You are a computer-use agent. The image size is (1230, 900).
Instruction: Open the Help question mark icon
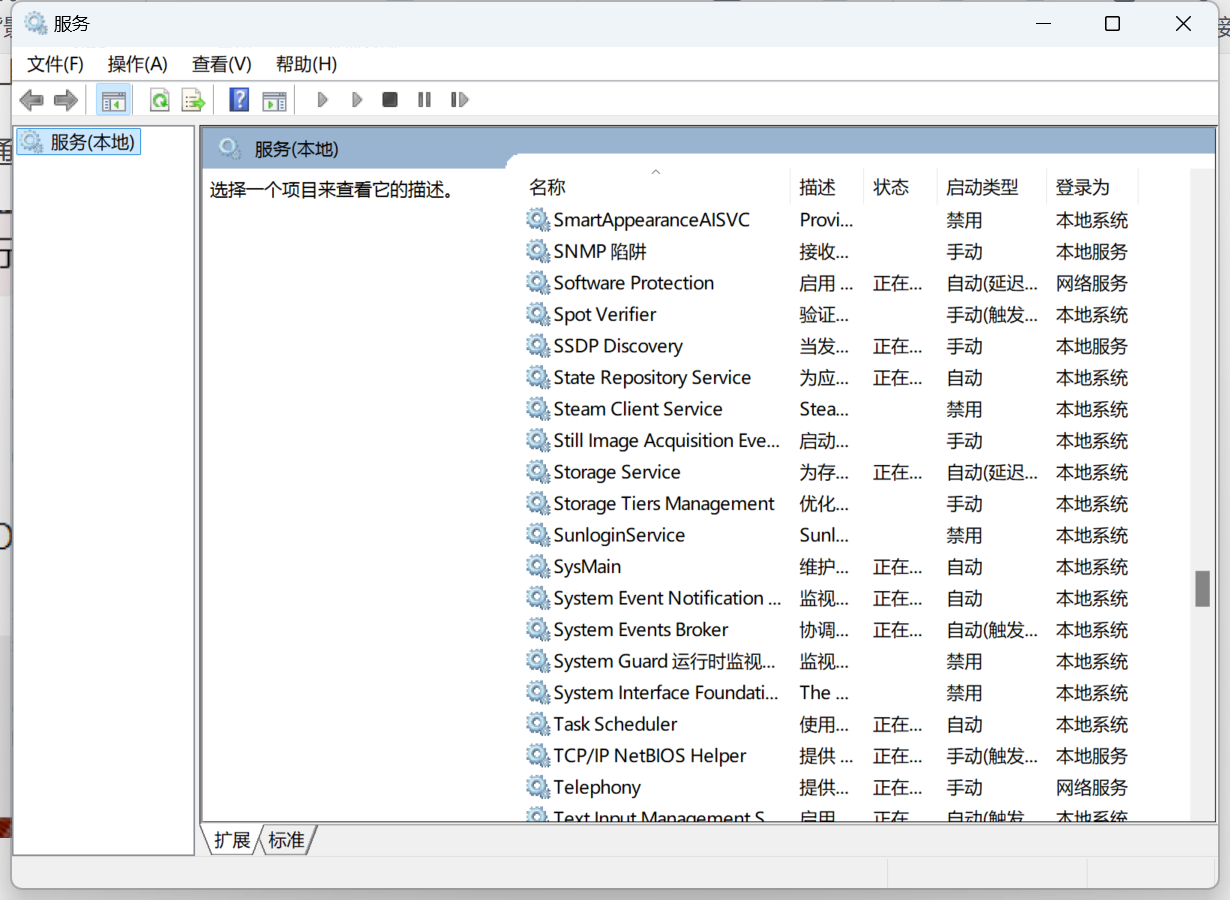pos(239,100)
